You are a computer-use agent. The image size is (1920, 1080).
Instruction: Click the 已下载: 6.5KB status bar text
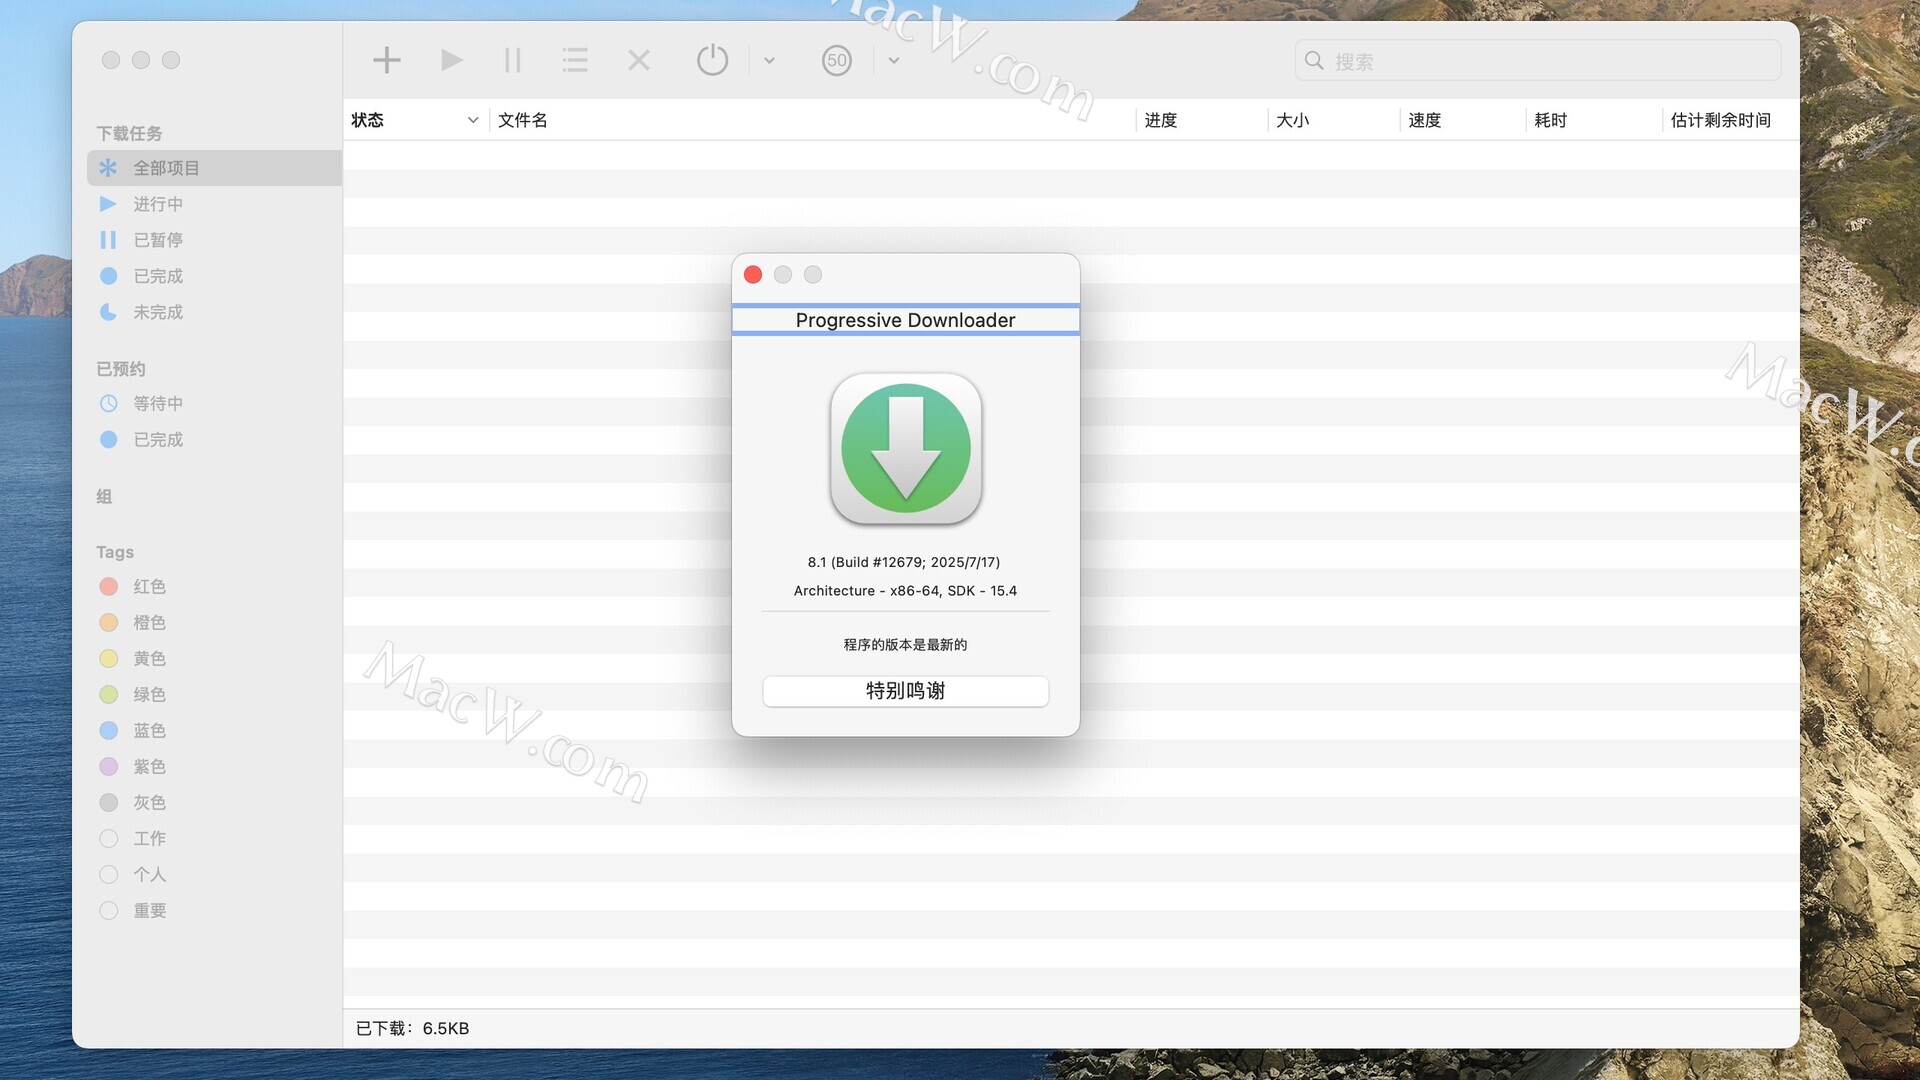click(x=412, y=1028)
